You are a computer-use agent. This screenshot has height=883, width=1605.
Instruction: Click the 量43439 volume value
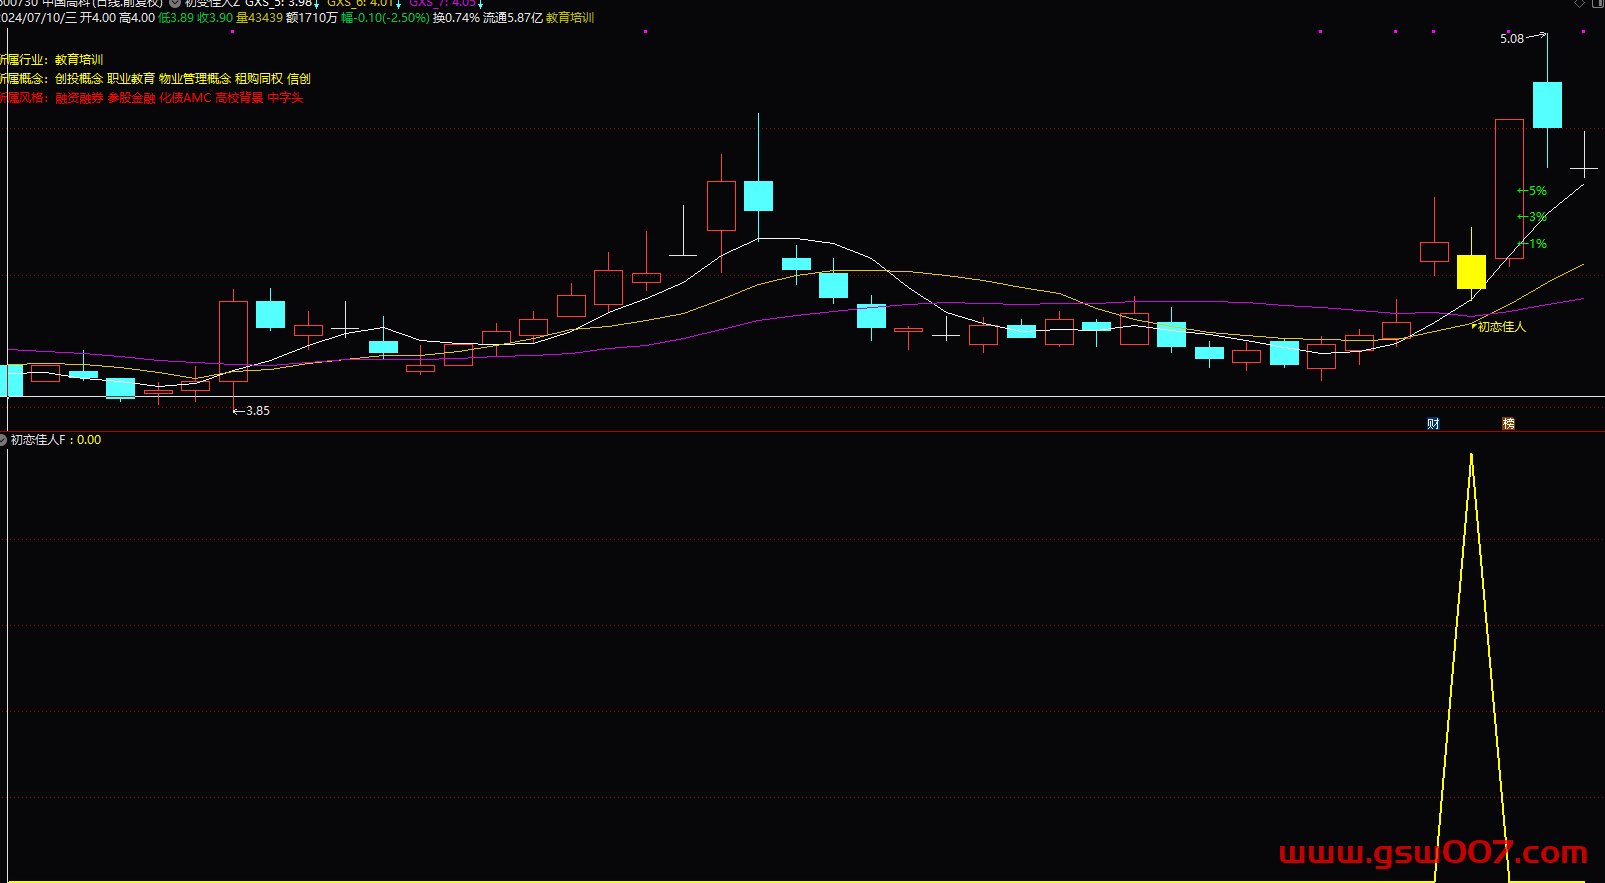pyautogui.click(x=260, y=18)
